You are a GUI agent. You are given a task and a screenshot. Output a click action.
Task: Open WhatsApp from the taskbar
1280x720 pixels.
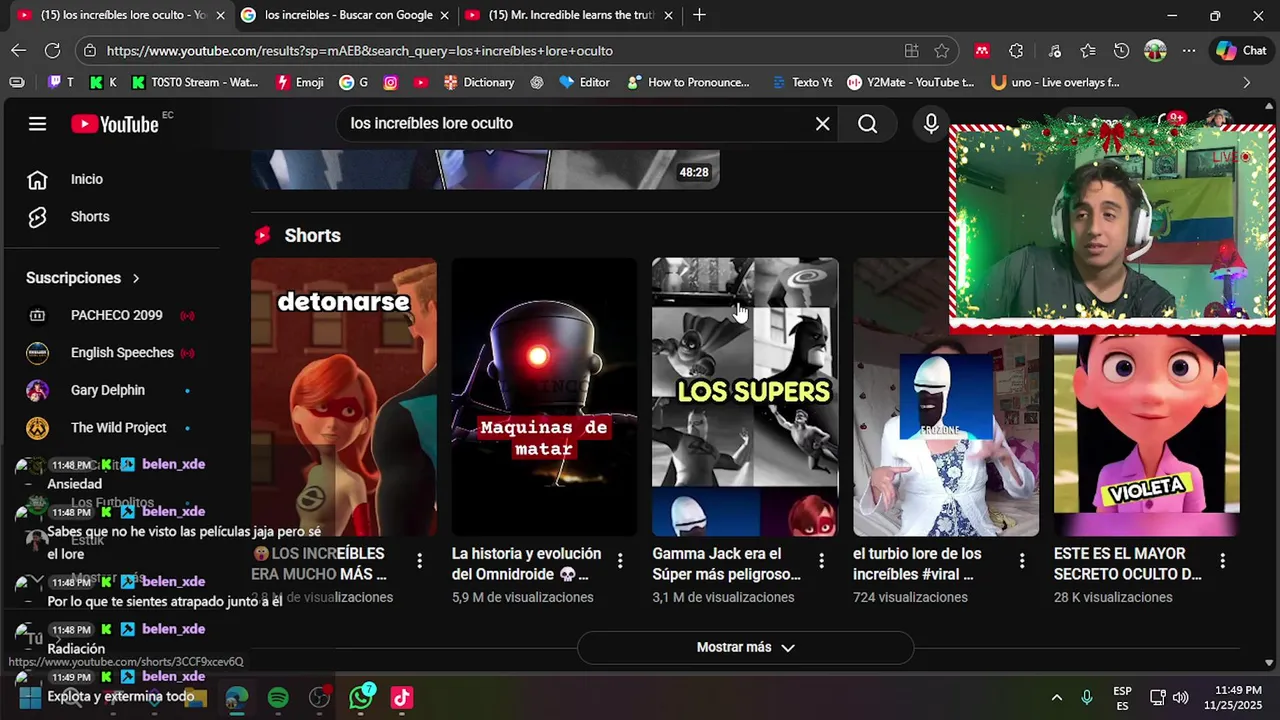tap(361, 697)
